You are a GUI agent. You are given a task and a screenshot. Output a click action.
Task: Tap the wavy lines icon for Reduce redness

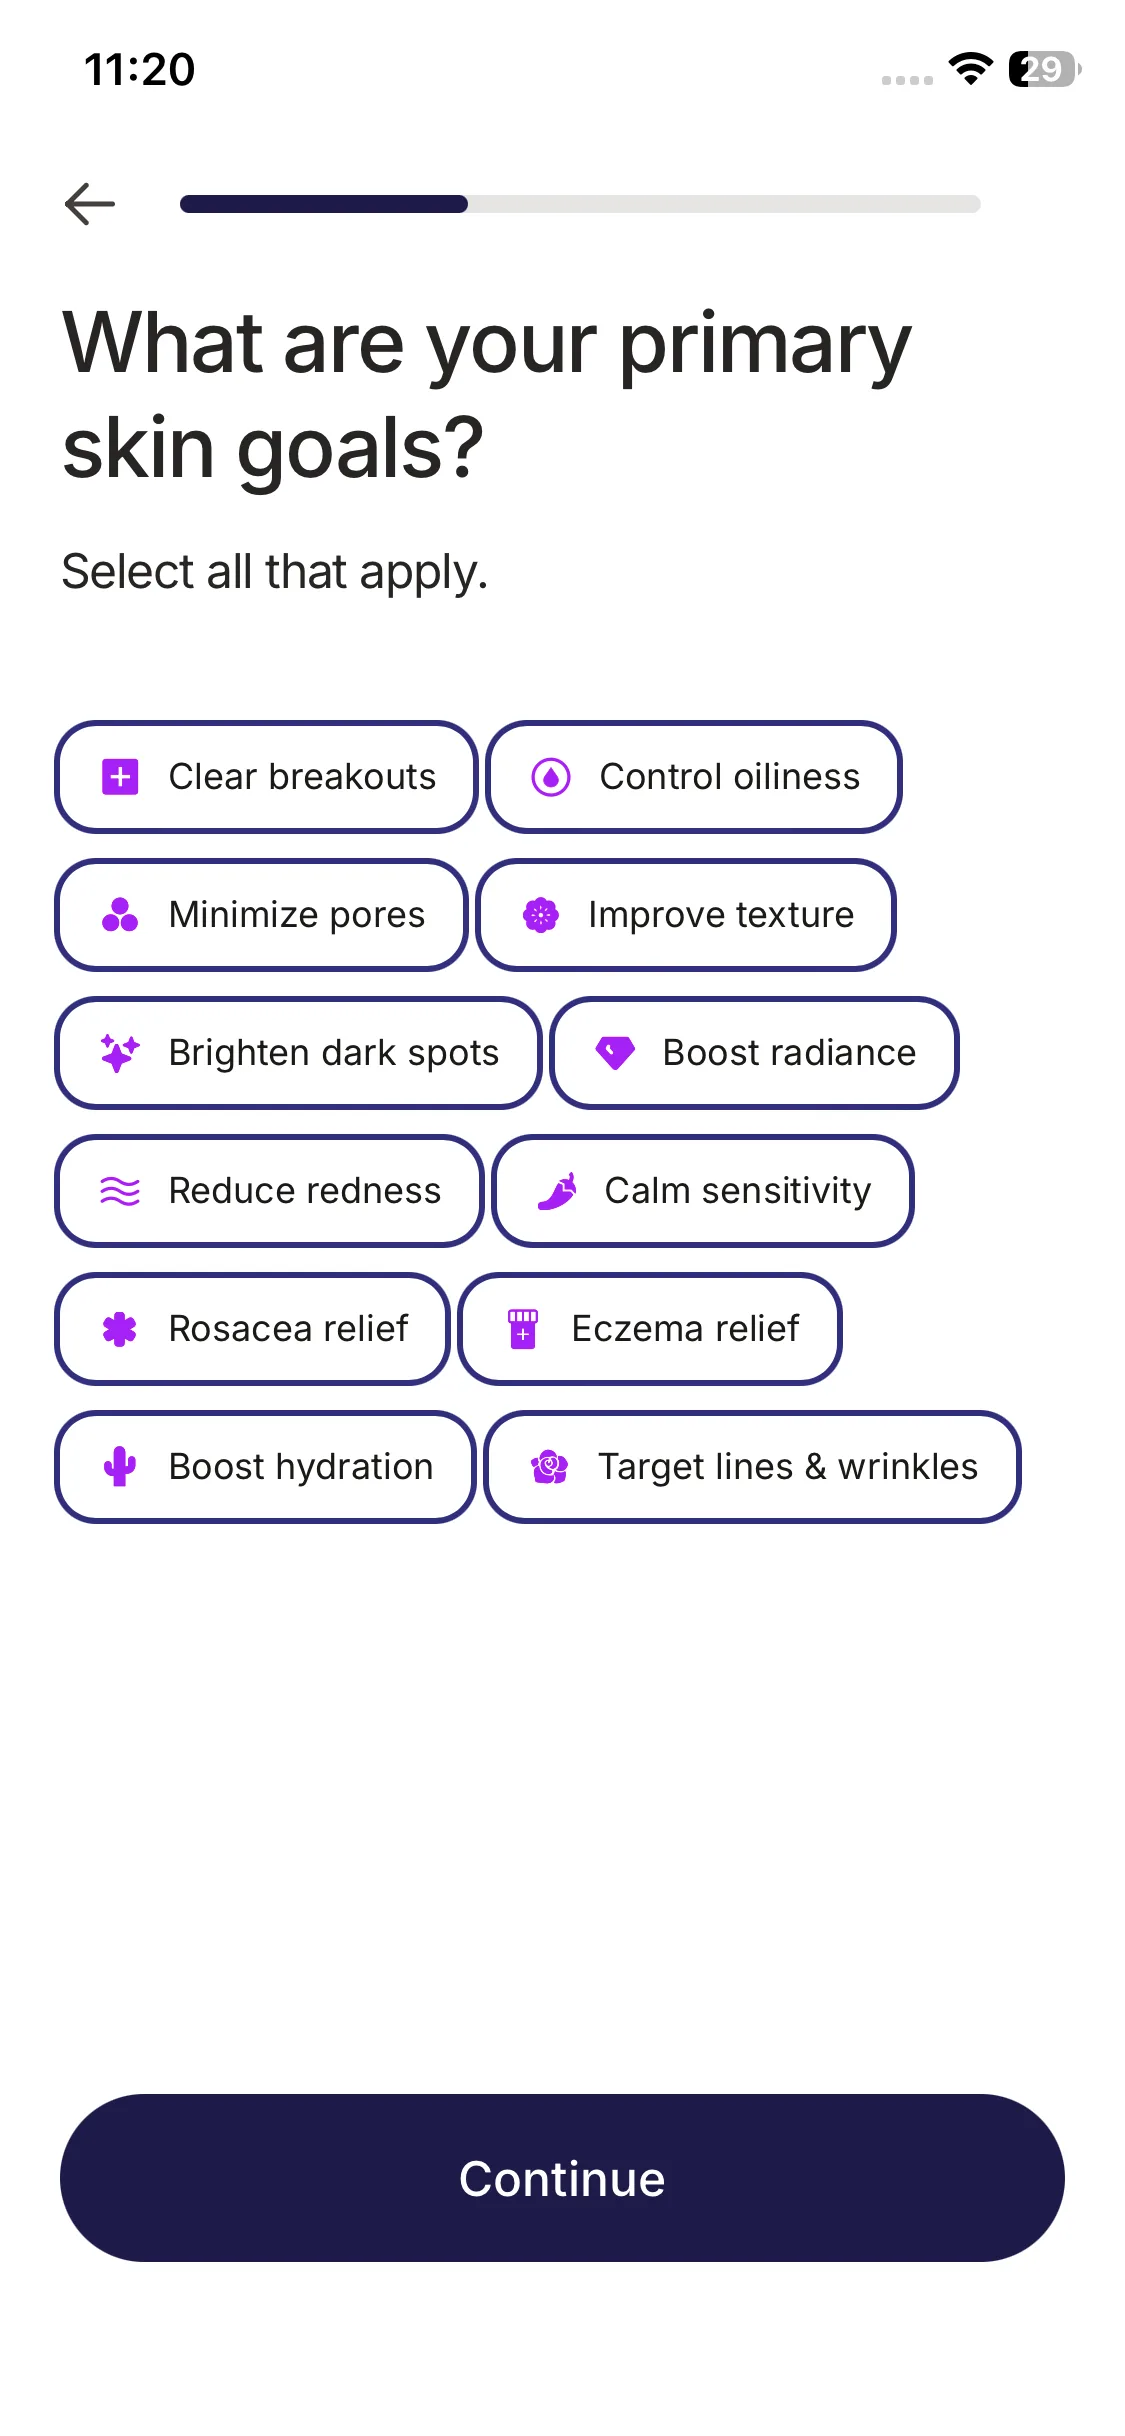click(x=120, y=1191)
